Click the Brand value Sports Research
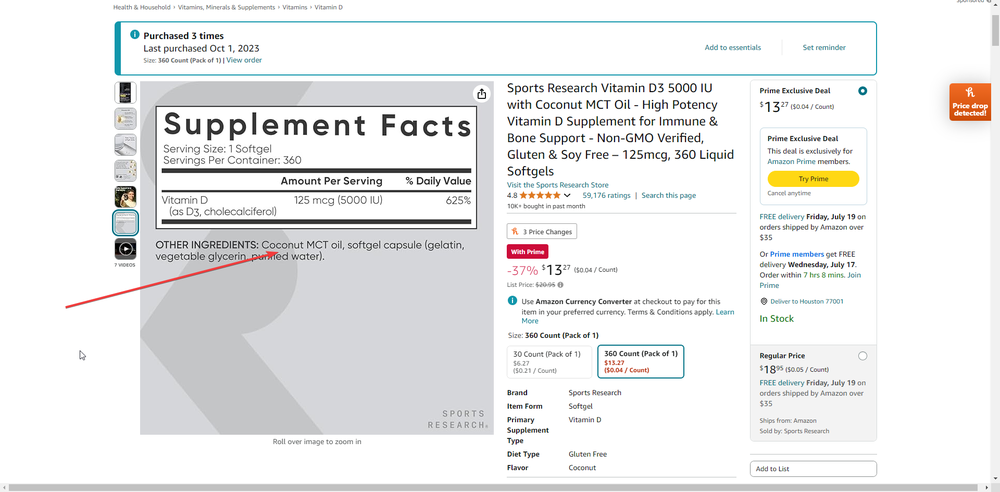1000x492 pixels. (x=594, y=393)
